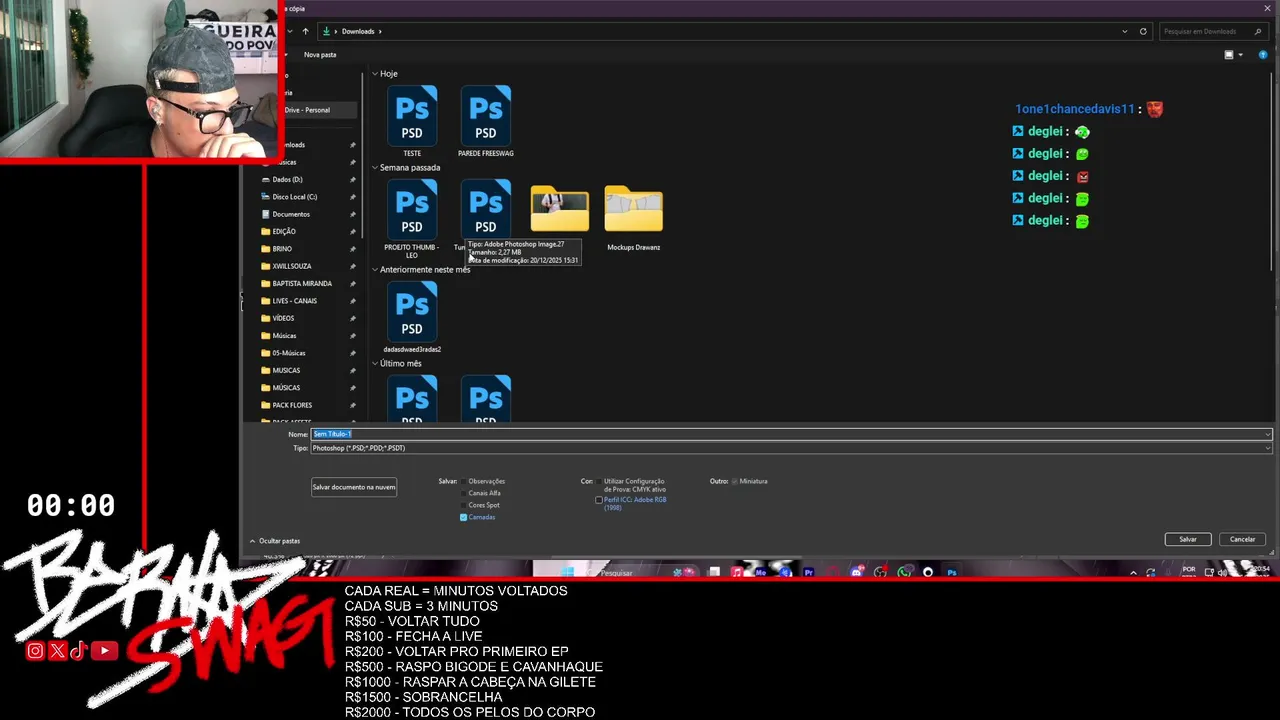Image resolution: width=1280 pixels, height=720 pixels.
Task: Select the first PSD under Último mês
Action: point(412,398)
